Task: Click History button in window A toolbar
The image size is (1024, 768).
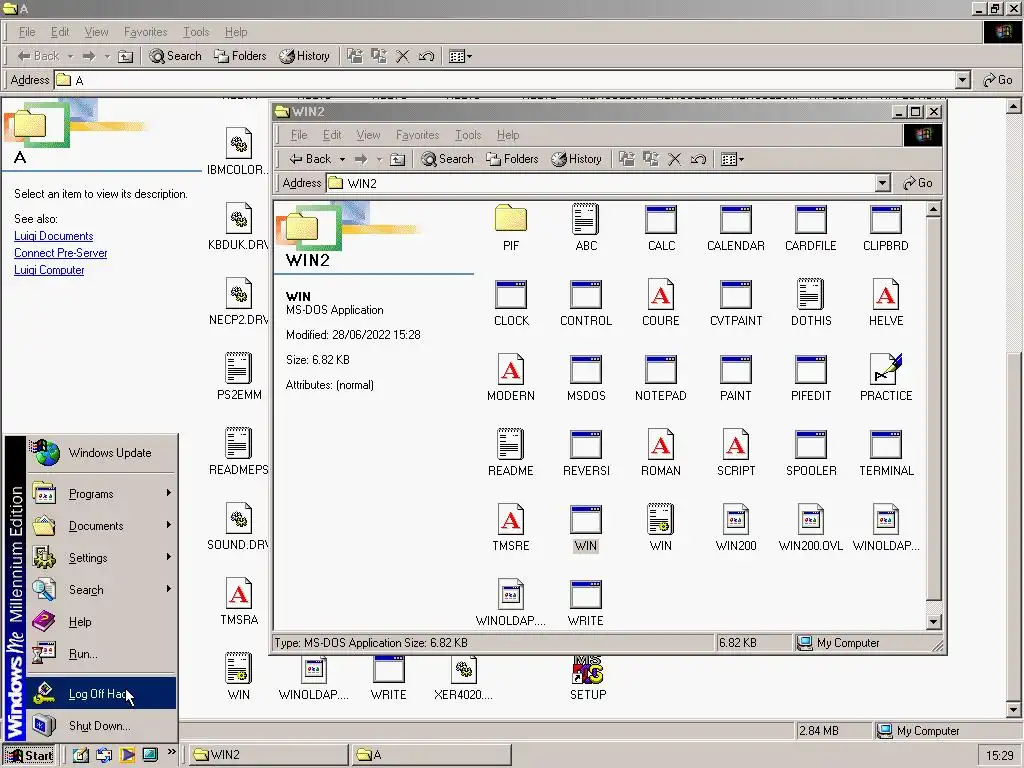Action: (x=304, y=56)
